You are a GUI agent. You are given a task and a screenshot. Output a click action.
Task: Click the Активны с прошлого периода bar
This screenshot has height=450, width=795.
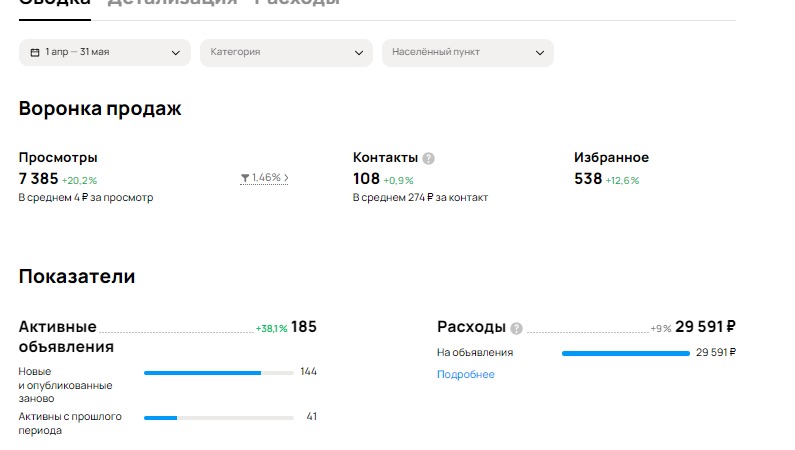coord(216,417)
